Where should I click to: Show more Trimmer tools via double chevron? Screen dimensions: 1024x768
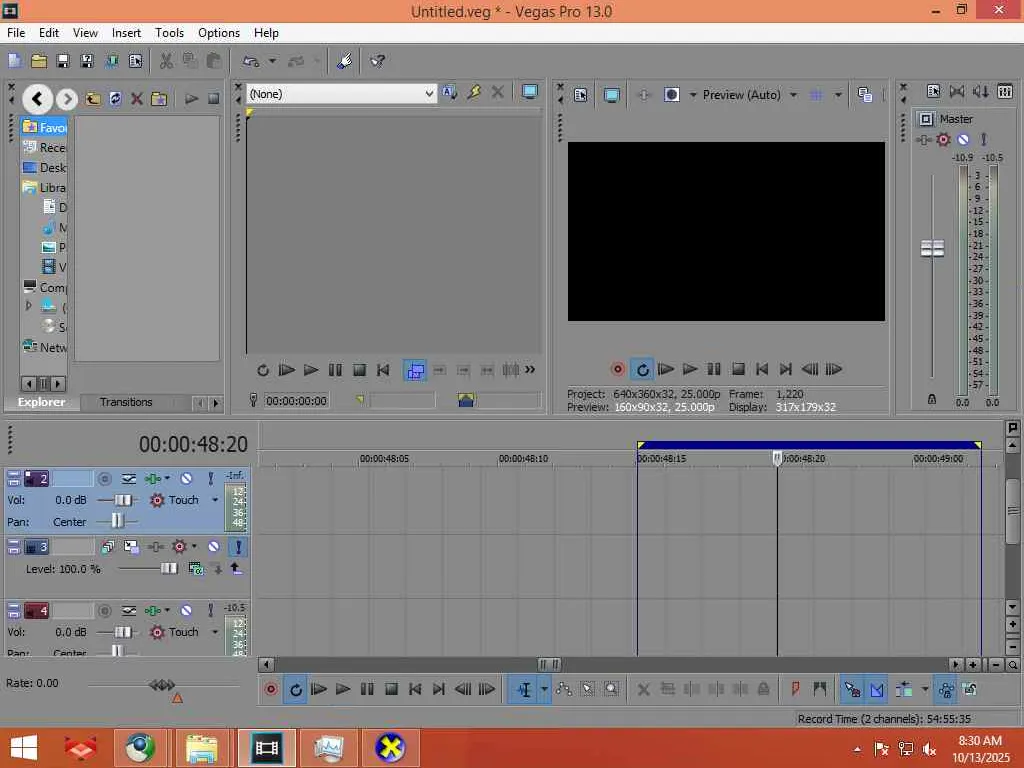pos(530,370)
